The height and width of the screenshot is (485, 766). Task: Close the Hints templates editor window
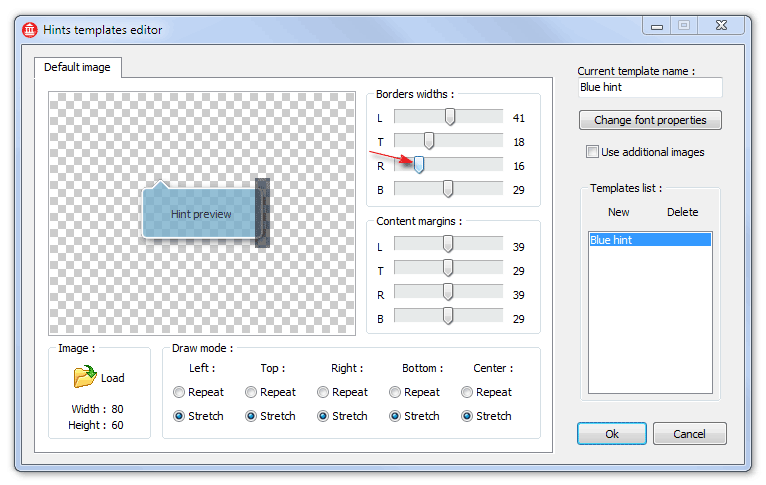(721, 25)
